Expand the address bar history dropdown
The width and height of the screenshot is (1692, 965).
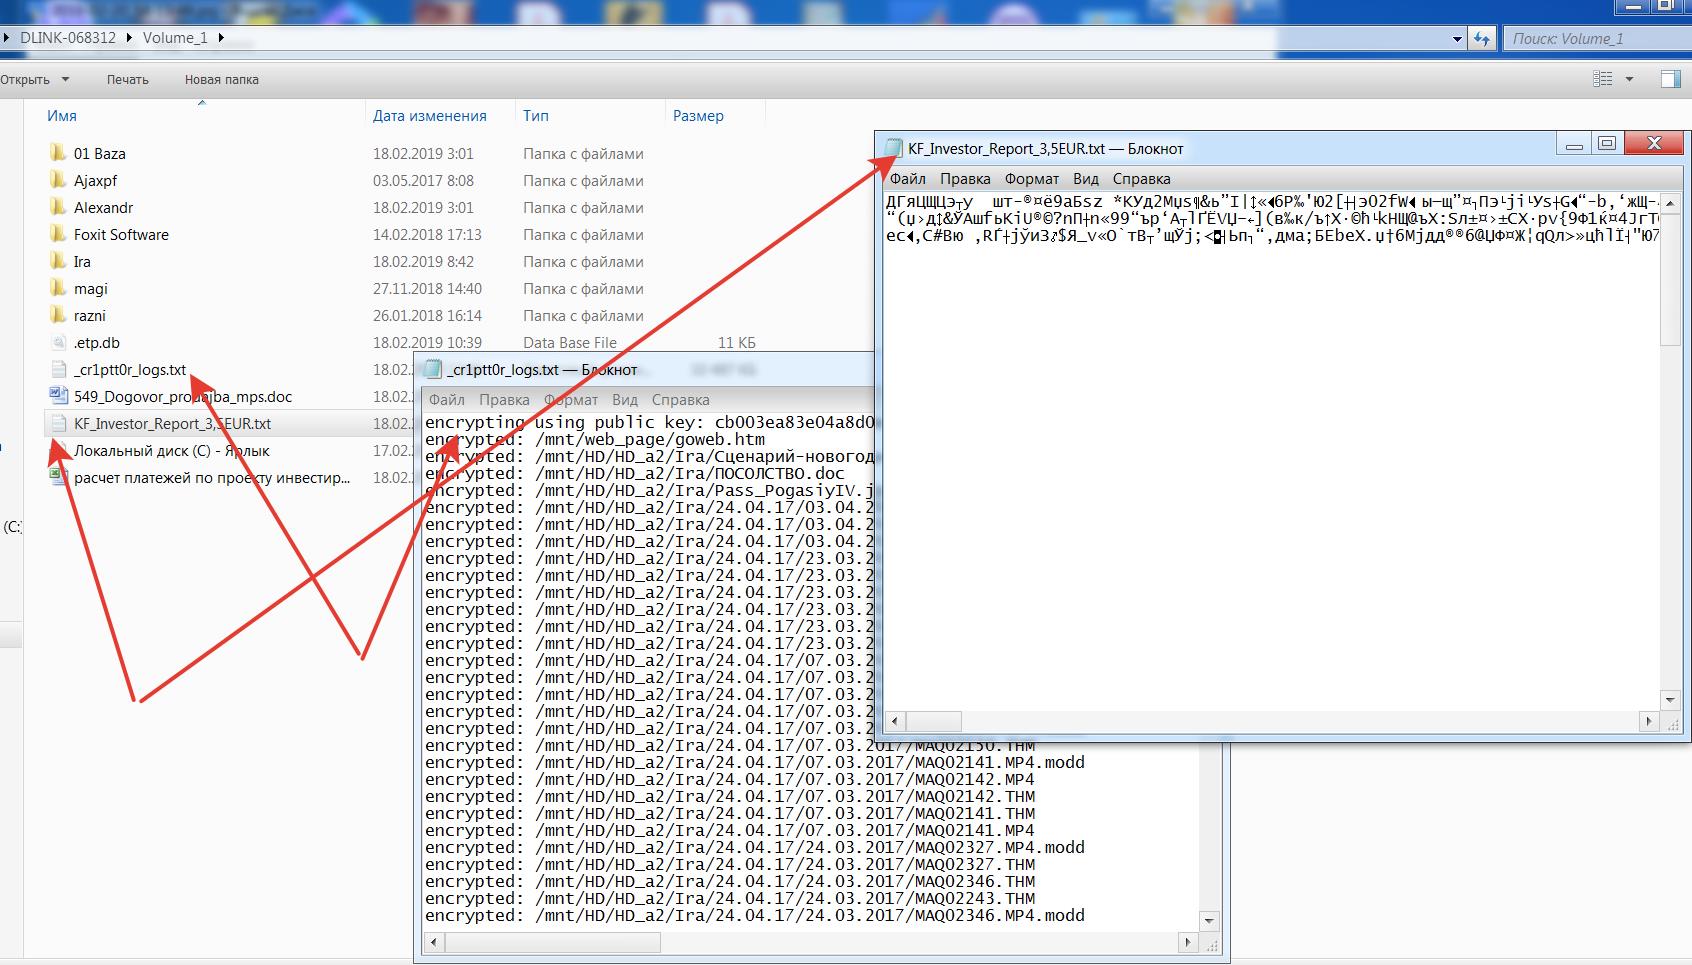[1457, 39]
